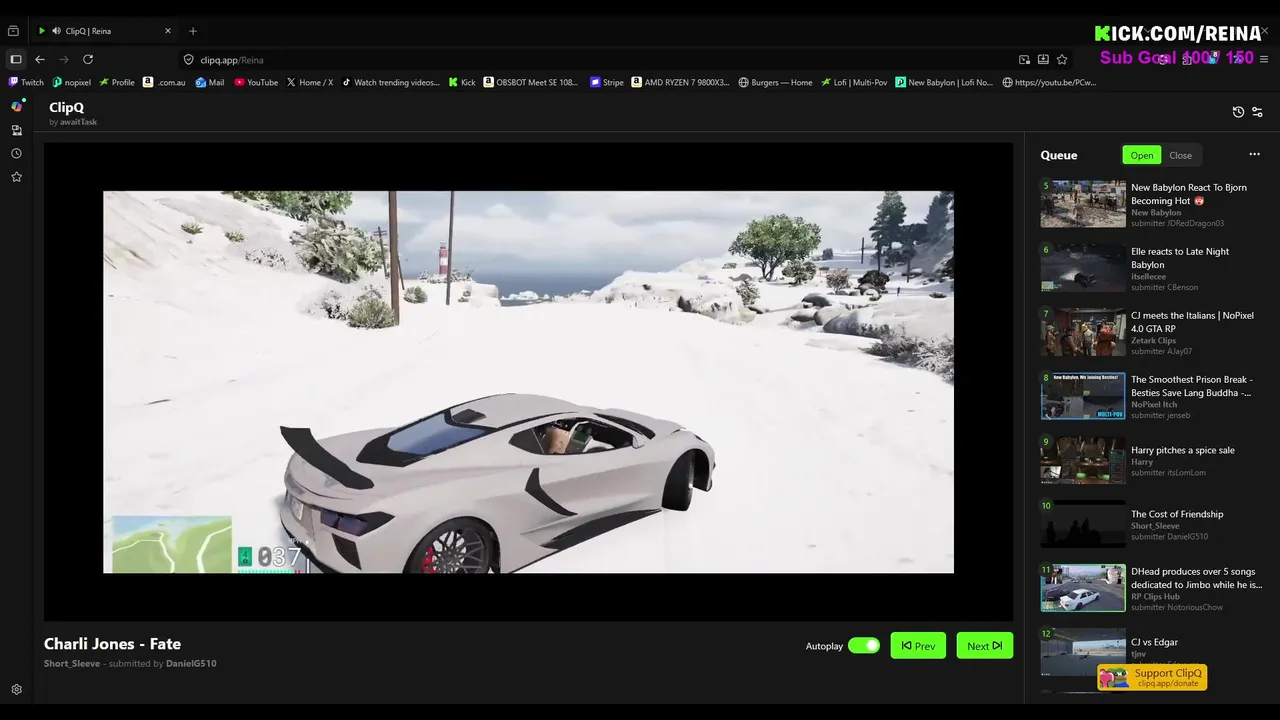Mute tab using speaker icon on tab

point(56,31)
